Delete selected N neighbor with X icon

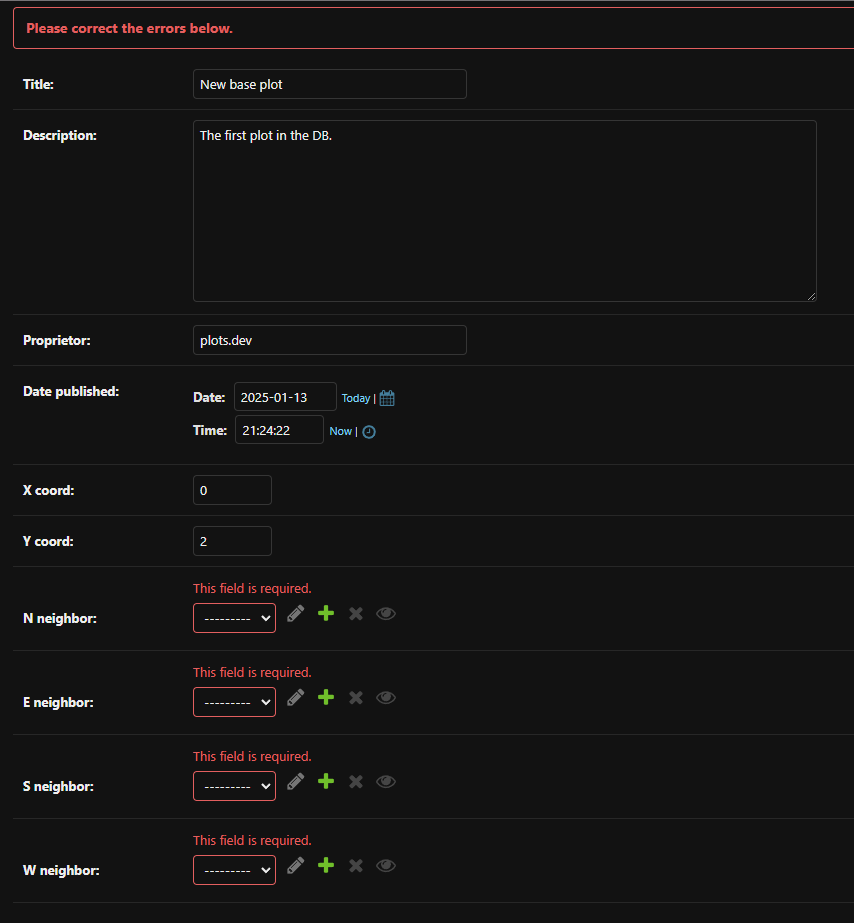pos(355,614)
